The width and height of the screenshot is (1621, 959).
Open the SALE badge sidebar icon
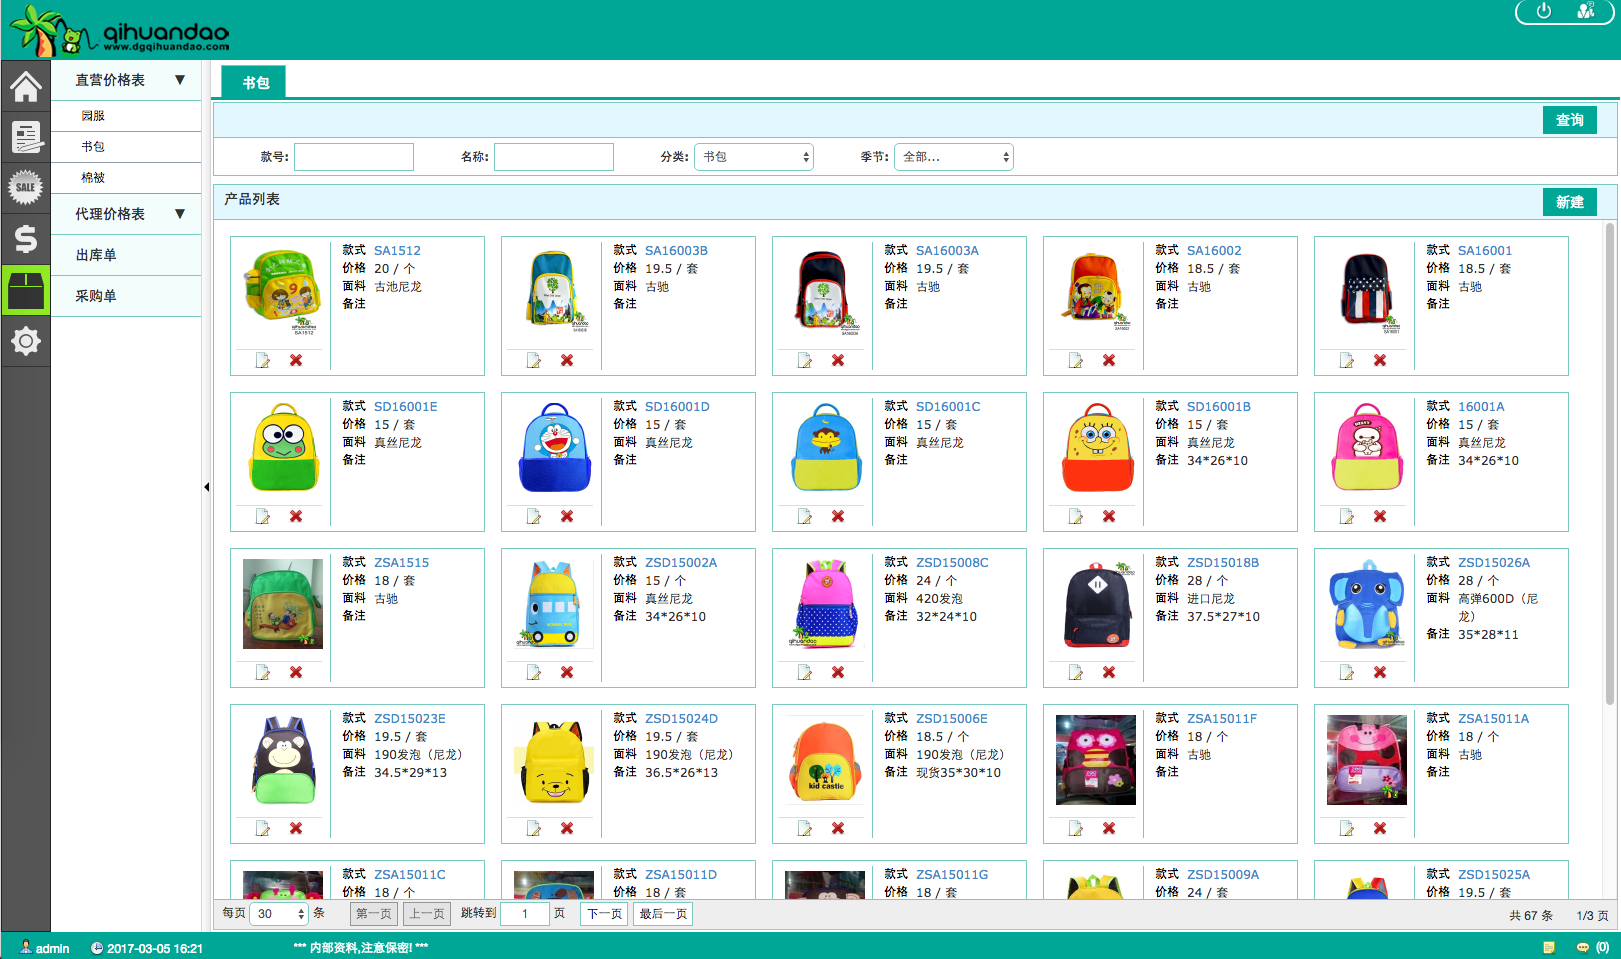tap(26, 187)
